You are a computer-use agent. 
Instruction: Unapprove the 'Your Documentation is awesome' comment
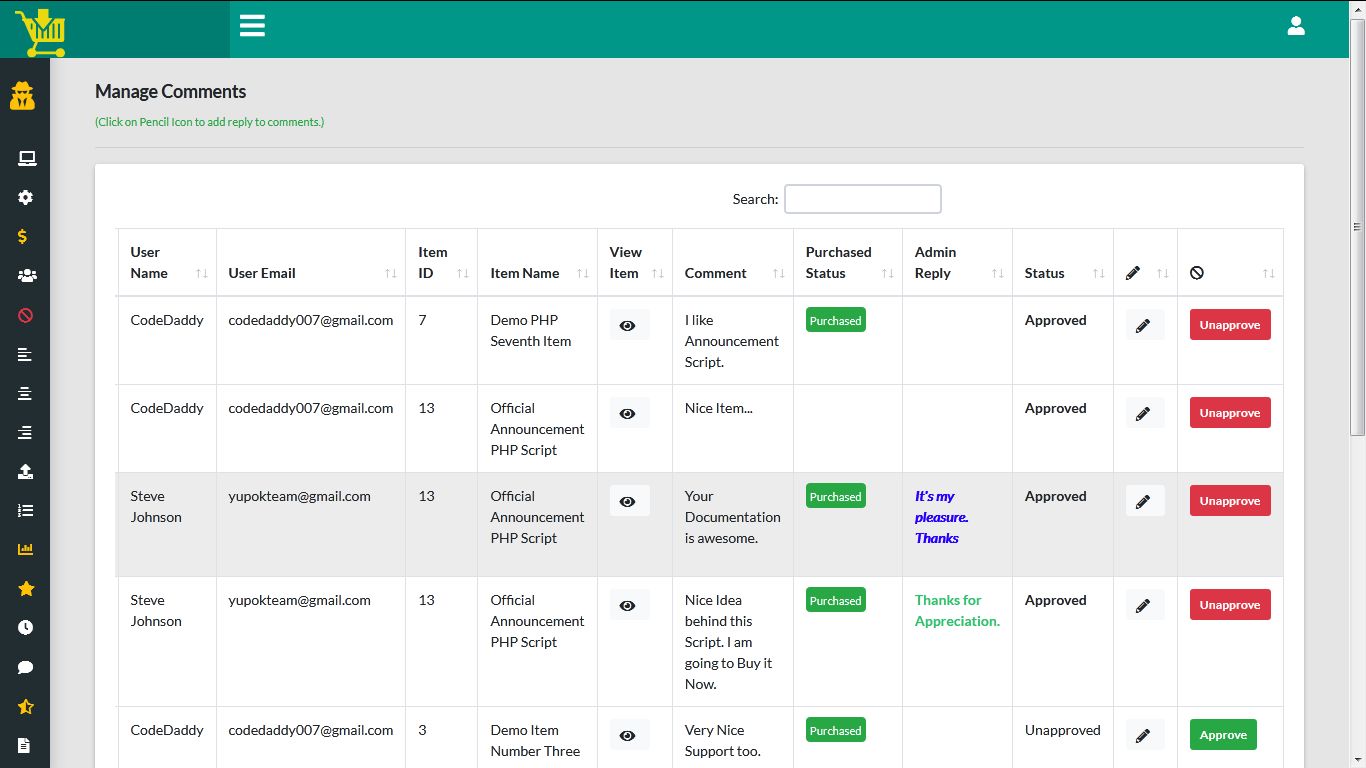pyautogui.click(x=1229, y=501)
